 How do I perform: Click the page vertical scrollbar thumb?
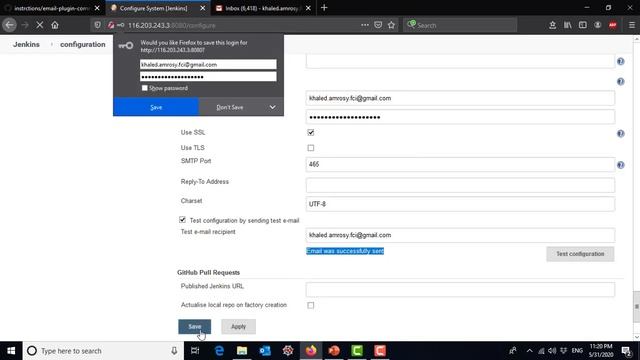pyautogui.click(x=636, y=307)
